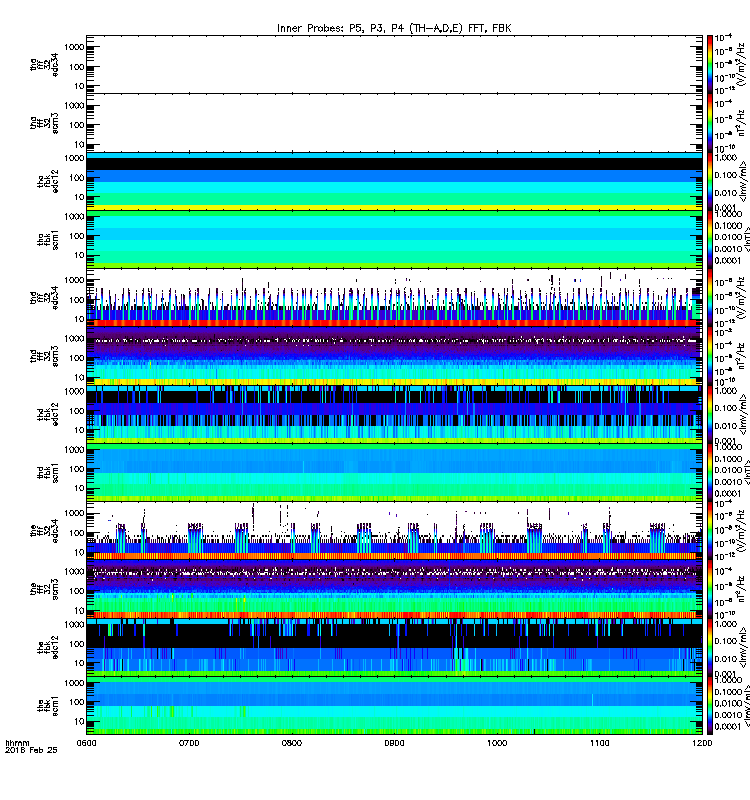Click the '2018 Feb 25' date label
750x800 pixels.
pyautogui.click(x=31, y=750)
